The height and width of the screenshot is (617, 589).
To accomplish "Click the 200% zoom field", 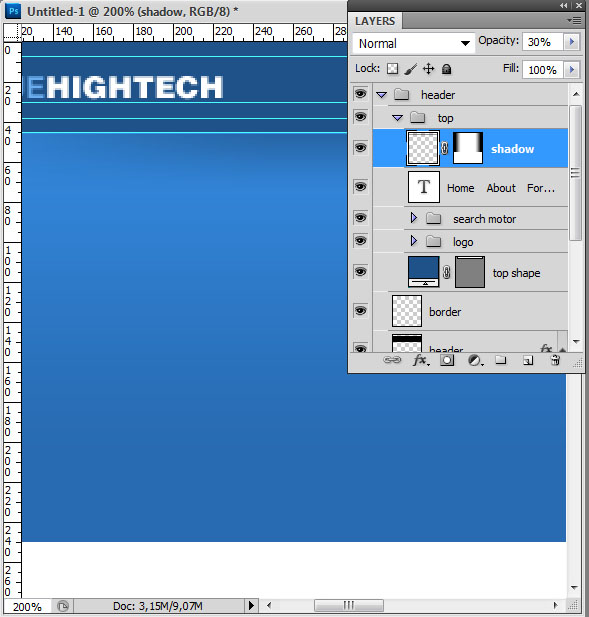I will click(27, 606).
